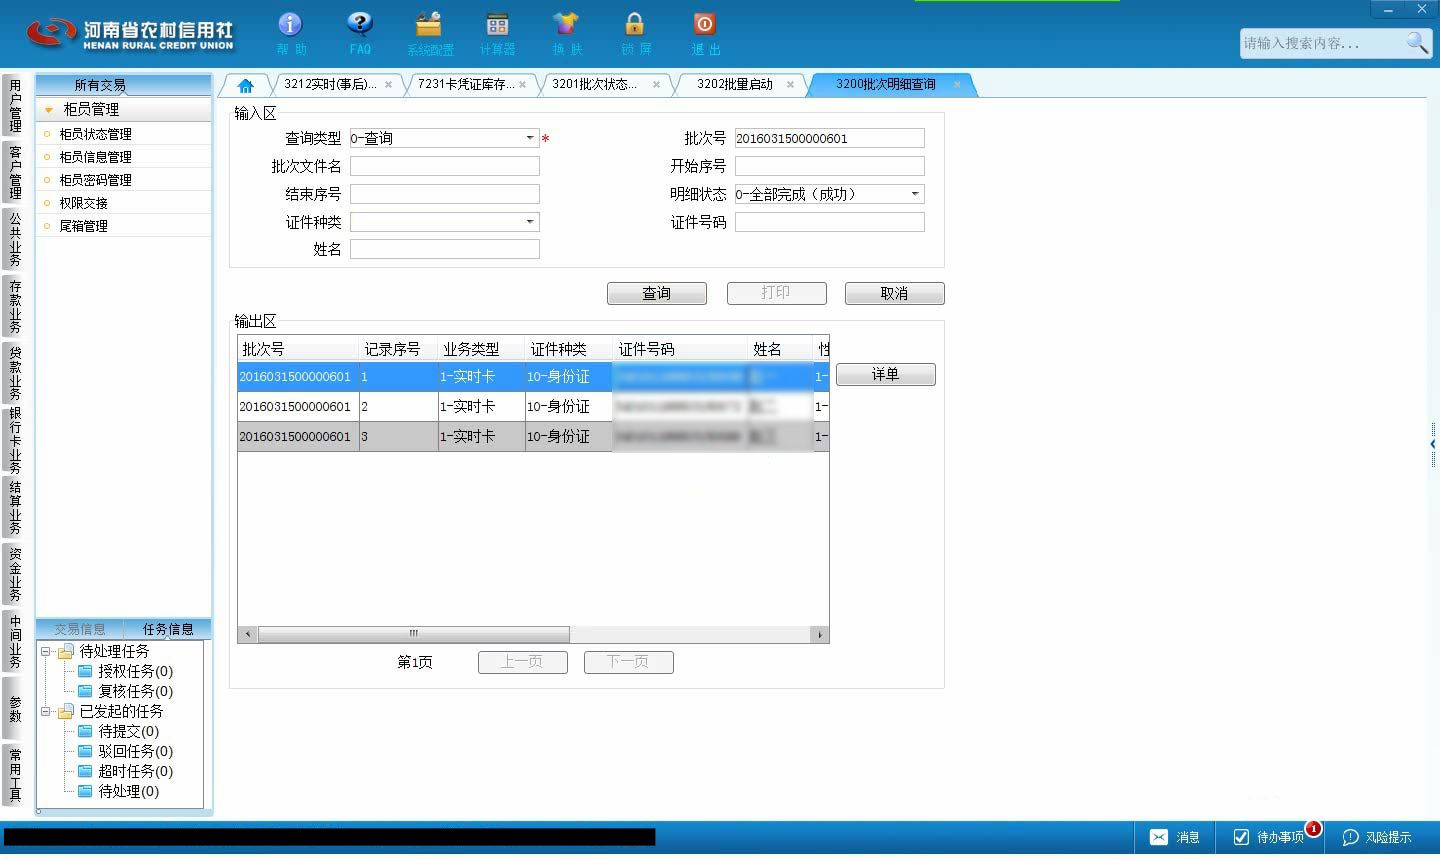The width and height of the screenshot is (1440, 860).
Task: Open the 银行卡业务 side tab
Action: click(15, 440)
